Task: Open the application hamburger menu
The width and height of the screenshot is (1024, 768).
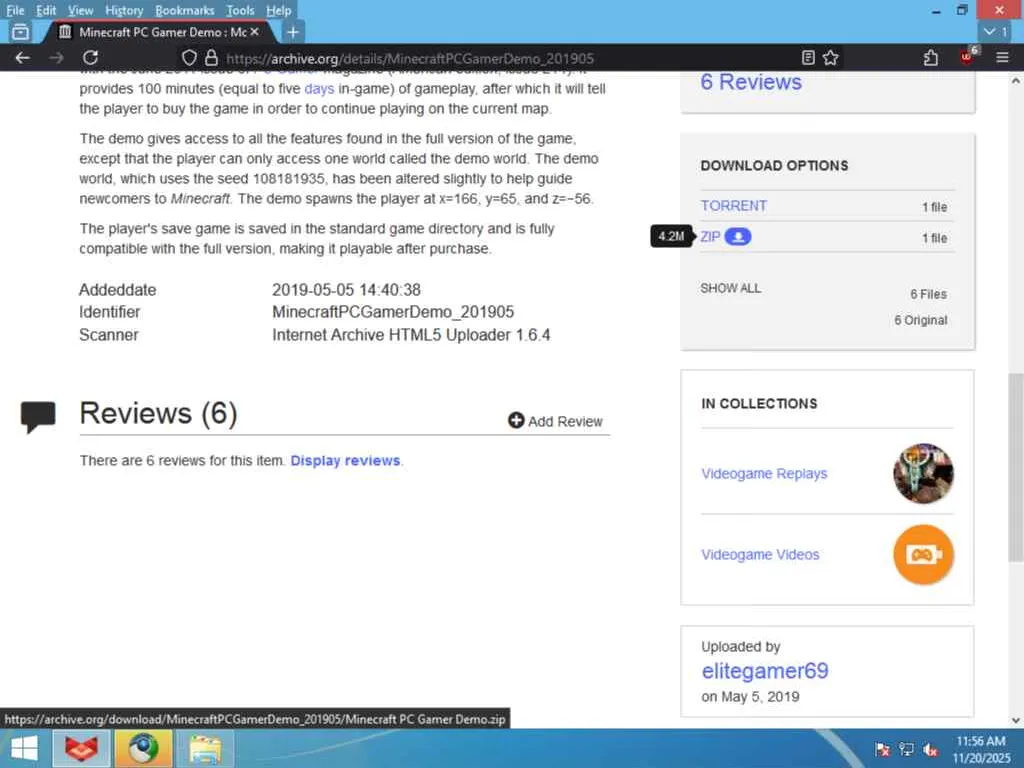Action: point(1002,58)
